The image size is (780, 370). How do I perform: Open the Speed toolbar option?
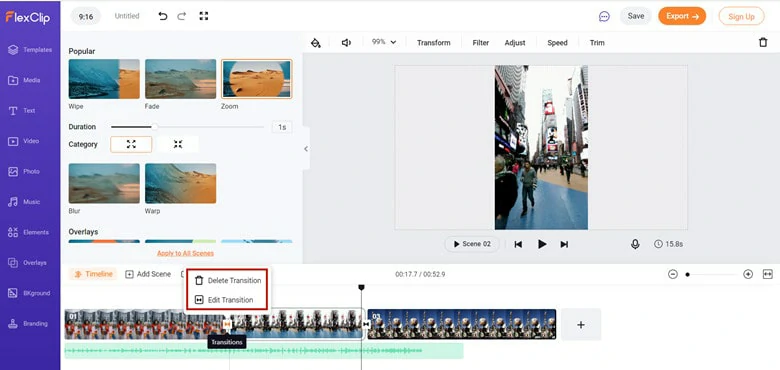tap(557, 43)
